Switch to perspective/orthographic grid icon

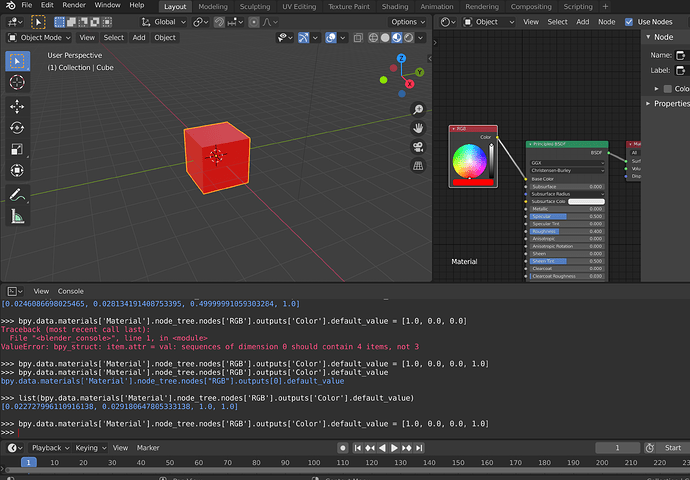[418, 166]
